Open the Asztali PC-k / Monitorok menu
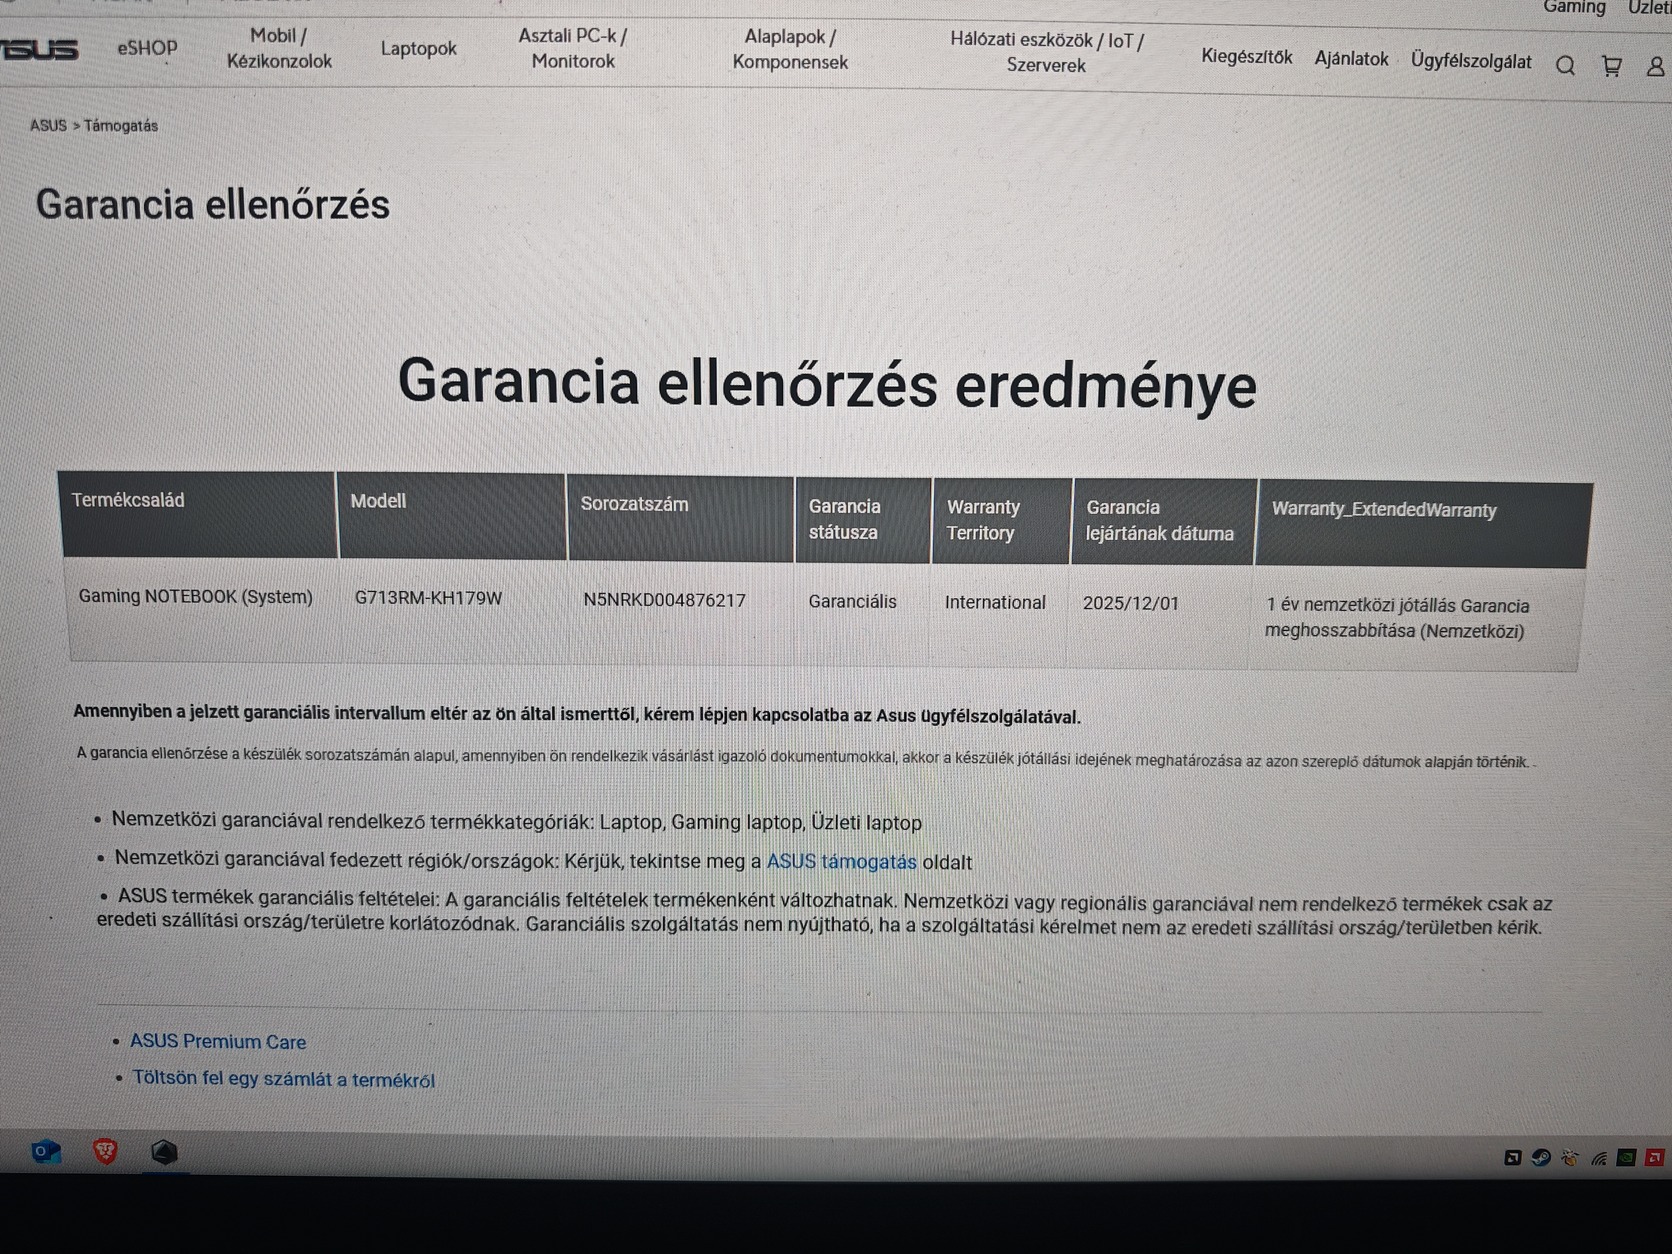Screen dimensions: 1672x1254 pyautogui.click(x=573, y=48)
